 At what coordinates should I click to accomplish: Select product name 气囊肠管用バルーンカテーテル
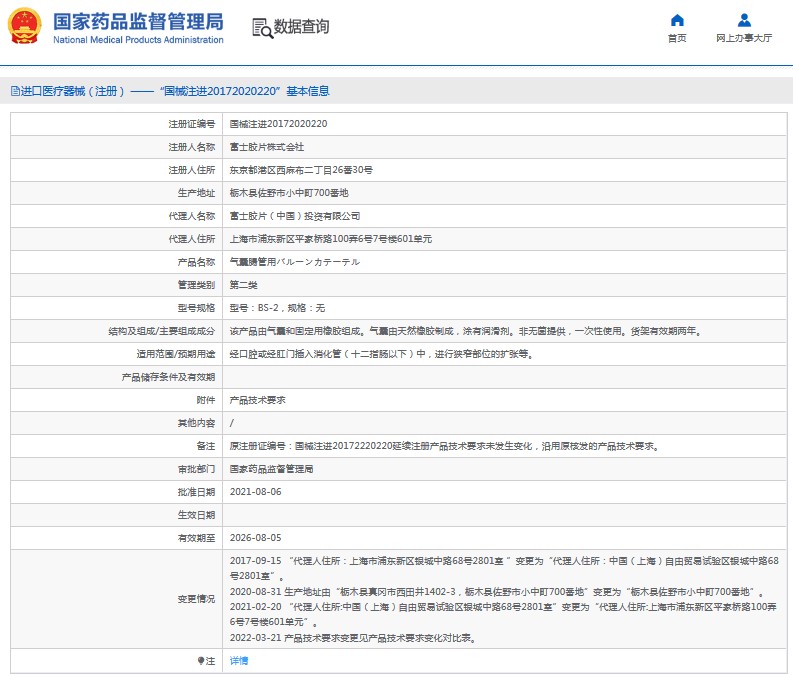coord(295,262)
